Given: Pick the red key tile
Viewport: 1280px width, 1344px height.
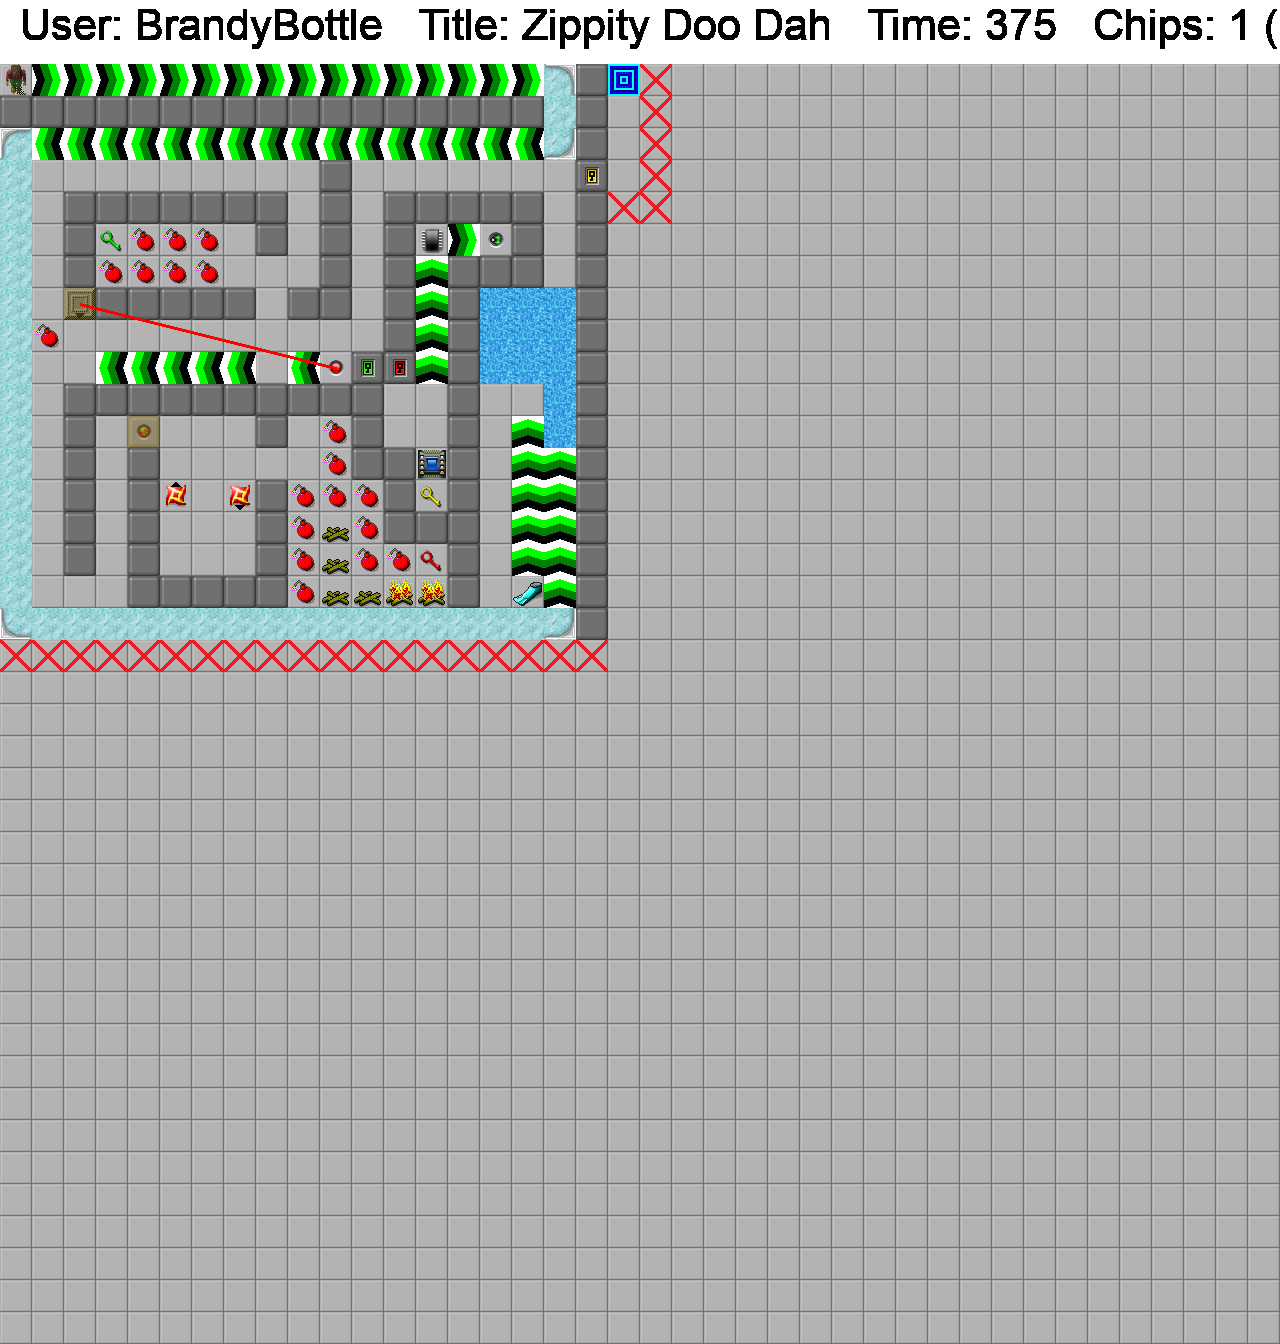Looking at the screenshot, I should (432, 560).
